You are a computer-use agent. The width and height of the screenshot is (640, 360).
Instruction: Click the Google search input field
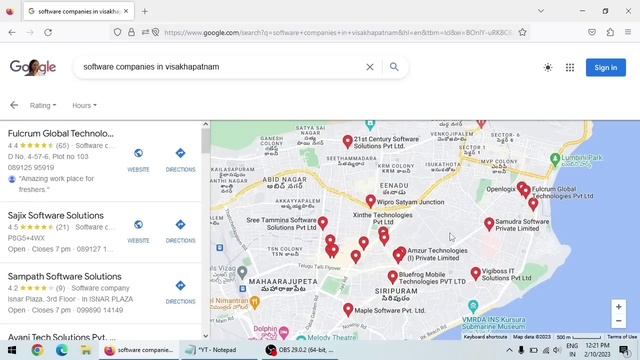click(x=220, y=67)
